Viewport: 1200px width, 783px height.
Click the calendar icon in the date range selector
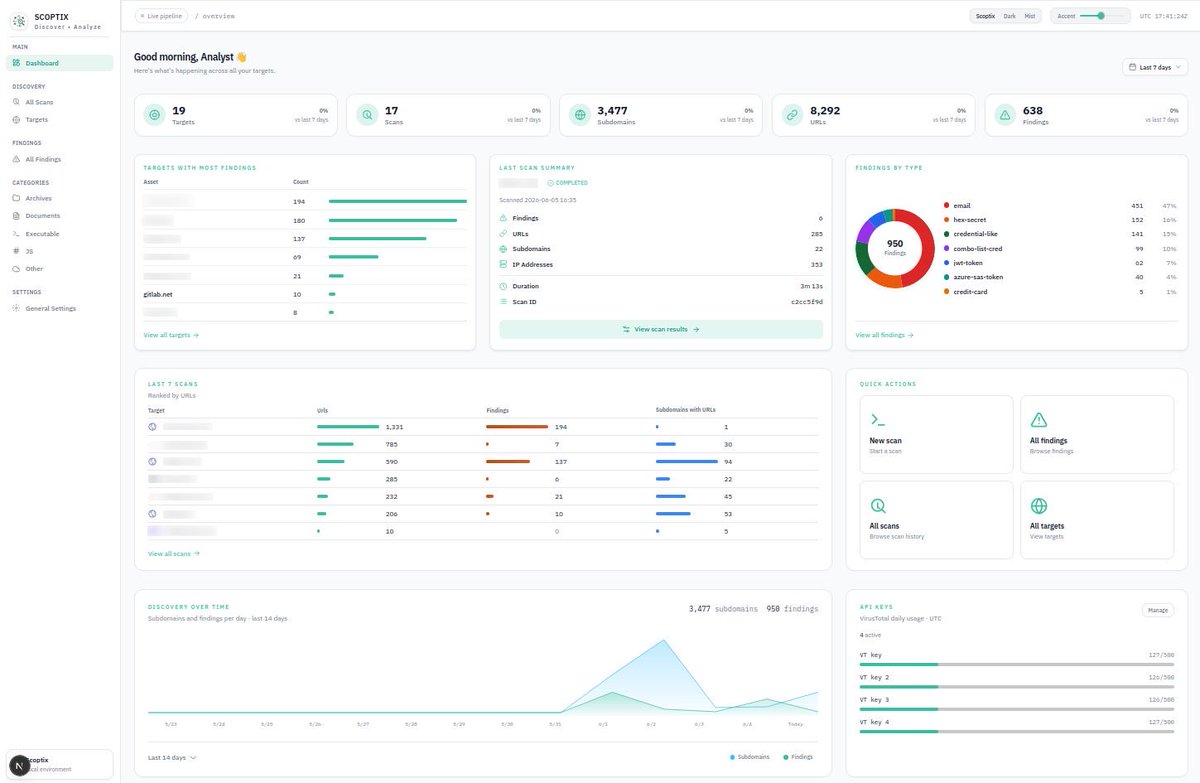coord(1133,68)
